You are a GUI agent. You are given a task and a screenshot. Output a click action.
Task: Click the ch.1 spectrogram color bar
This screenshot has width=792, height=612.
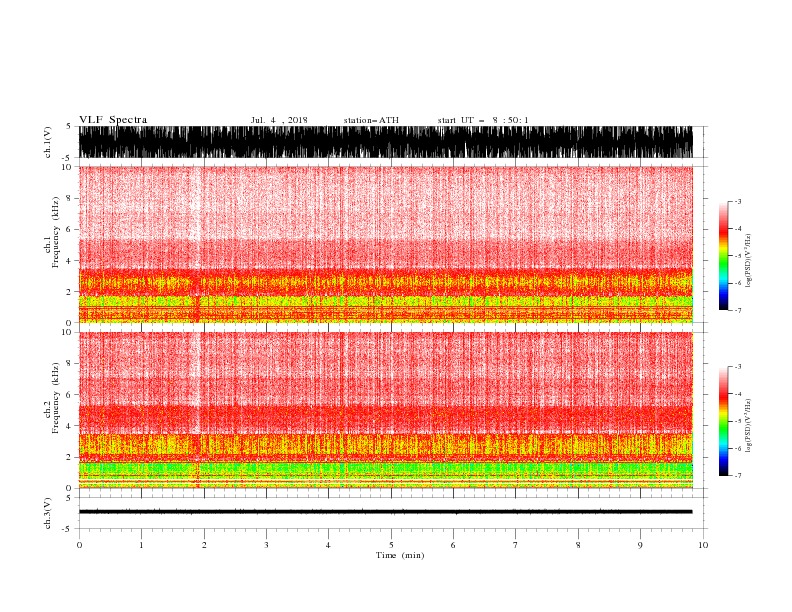[x=723, y=256]
